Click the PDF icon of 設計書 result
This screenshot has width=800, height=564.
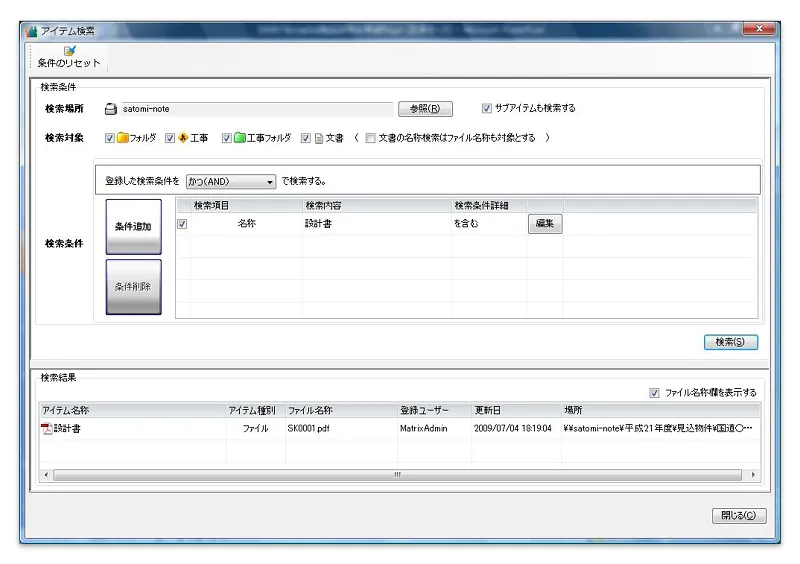tap(46, 428)
